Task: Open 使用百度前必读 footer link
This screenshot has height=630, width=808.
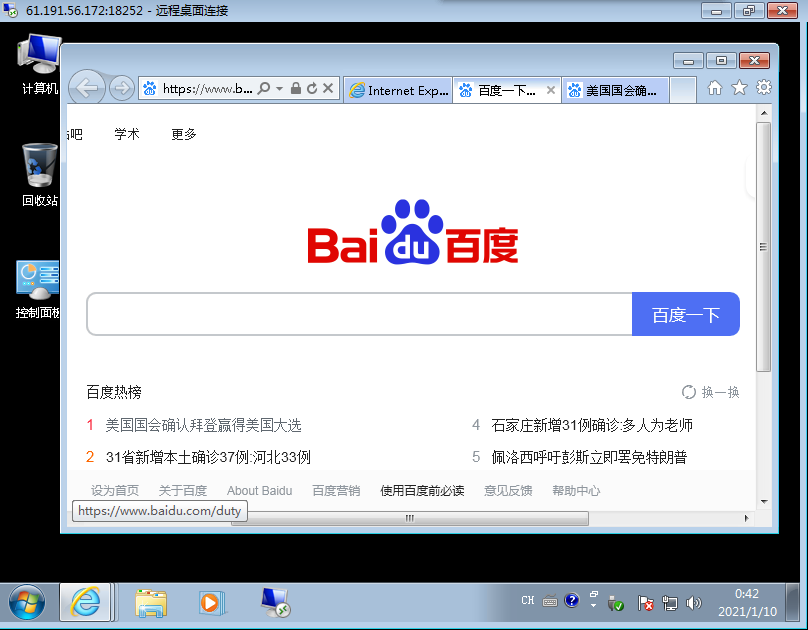Action: click(423, 491)
